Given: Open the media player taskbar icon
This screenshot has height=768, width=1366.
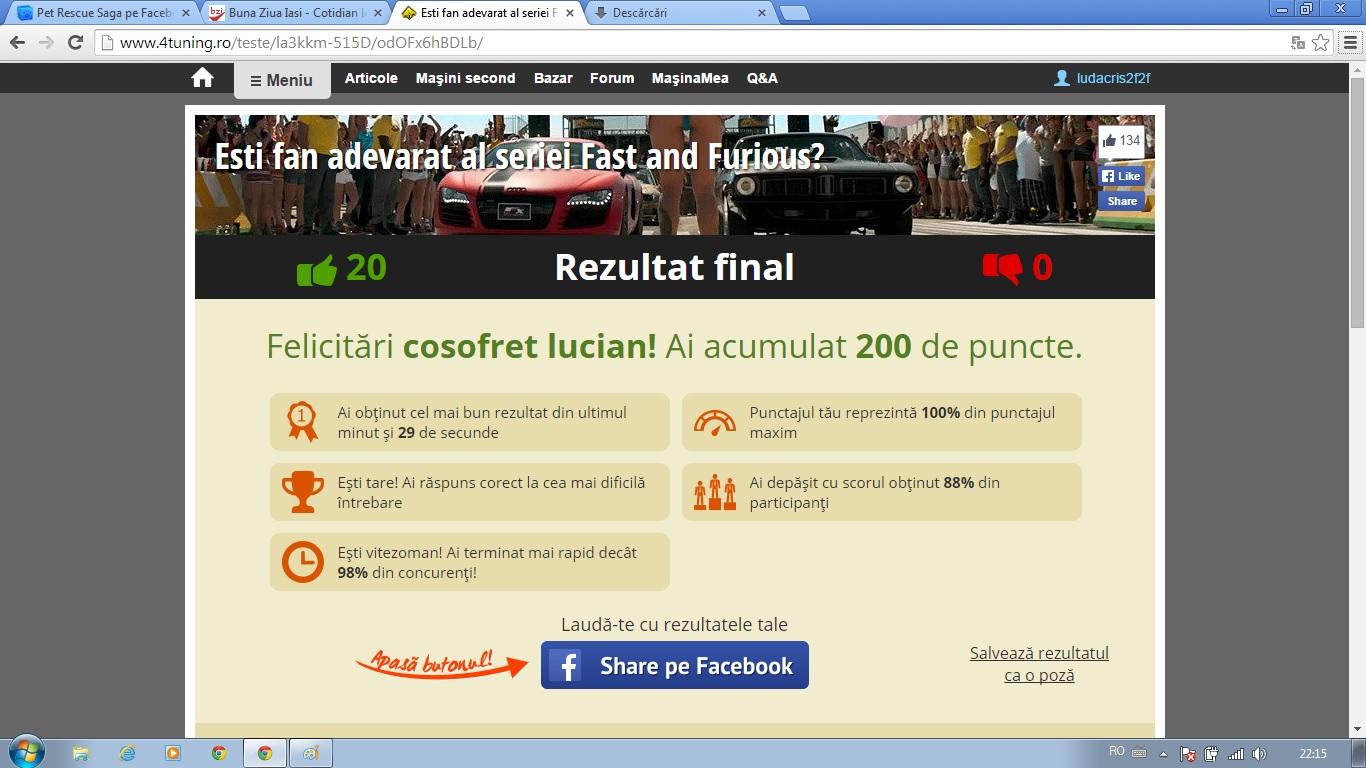Looking at the screenshot, I should click(173, 753).
